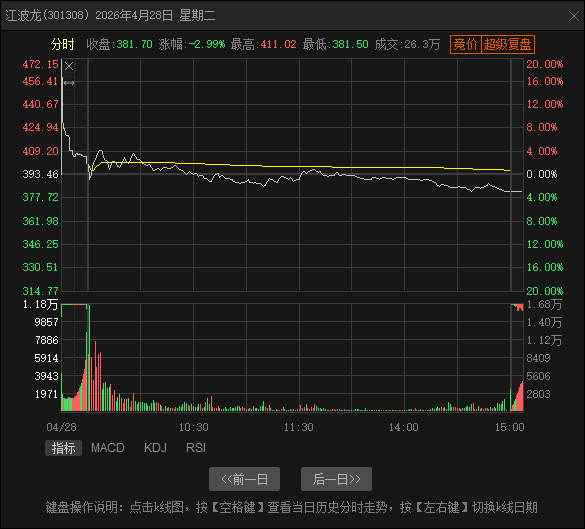Click the 472.15 price axis label
The image size is (585, 529).
tap(41, 64)
